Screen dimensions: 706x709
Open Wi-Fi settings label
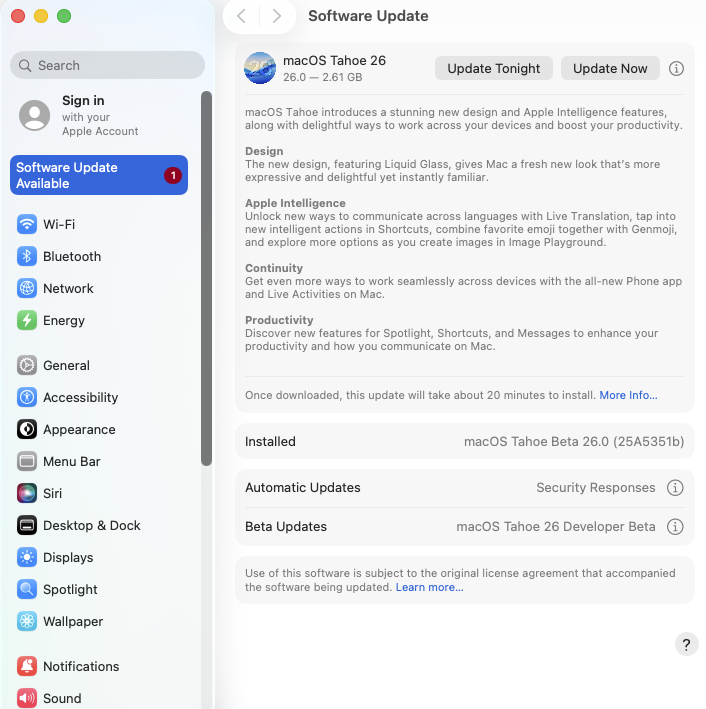pyautogui.click(x=59, y=224)
